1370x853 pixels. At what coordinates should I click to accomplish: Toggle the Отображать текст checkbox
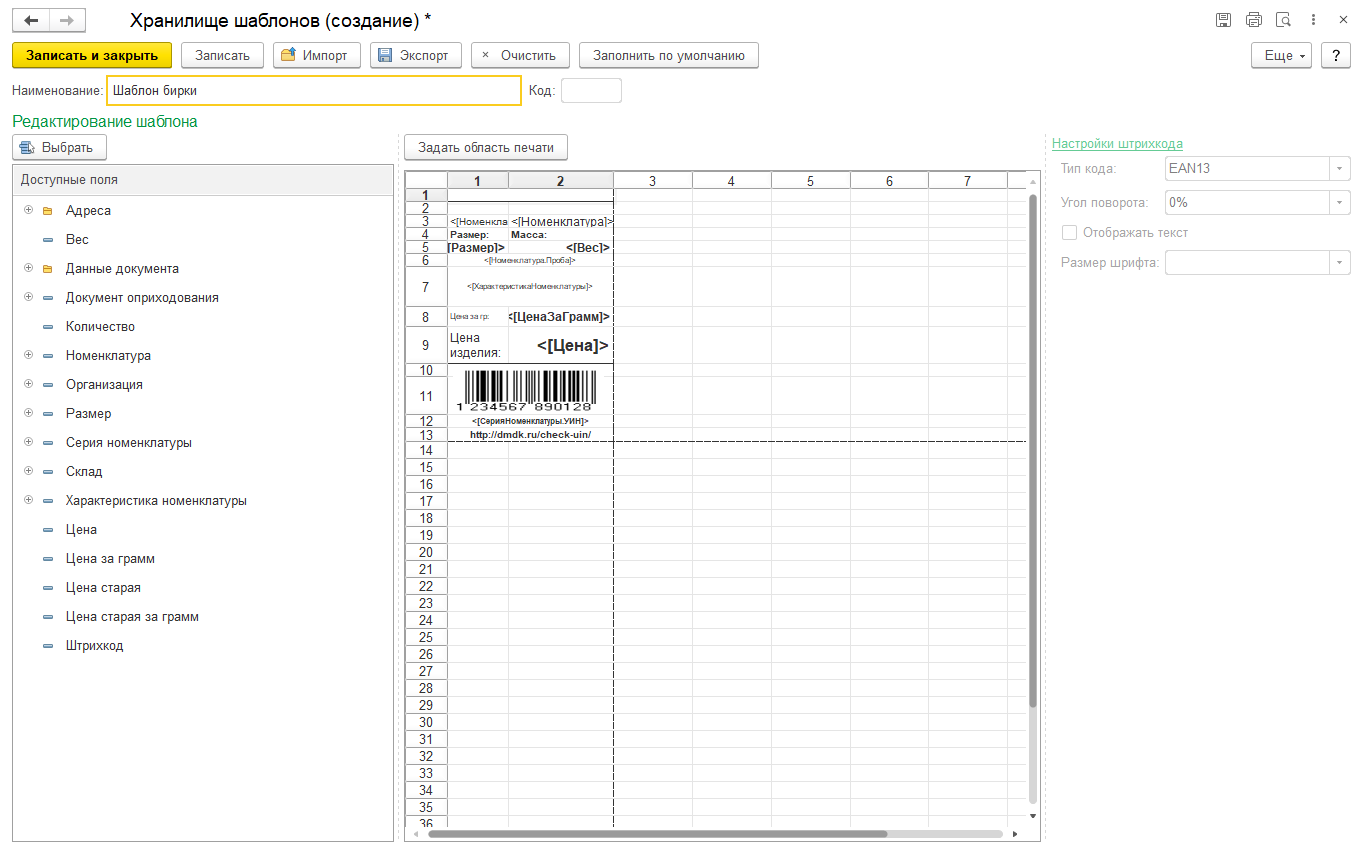tap(1069, 233)
